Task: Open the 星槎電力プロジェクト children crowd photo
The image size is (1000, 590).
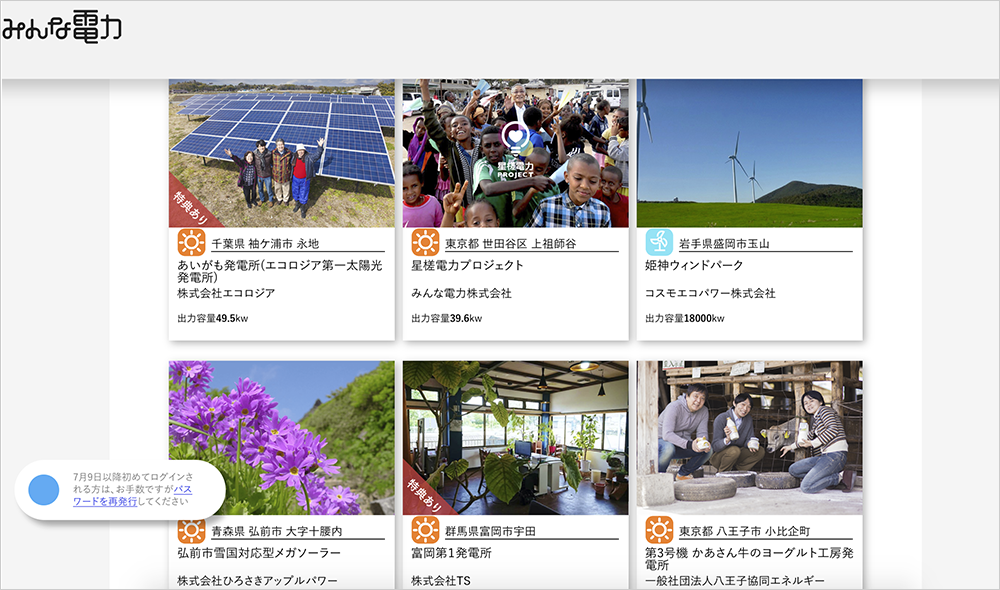Action: pyautogui.click(x=515, y=153)
